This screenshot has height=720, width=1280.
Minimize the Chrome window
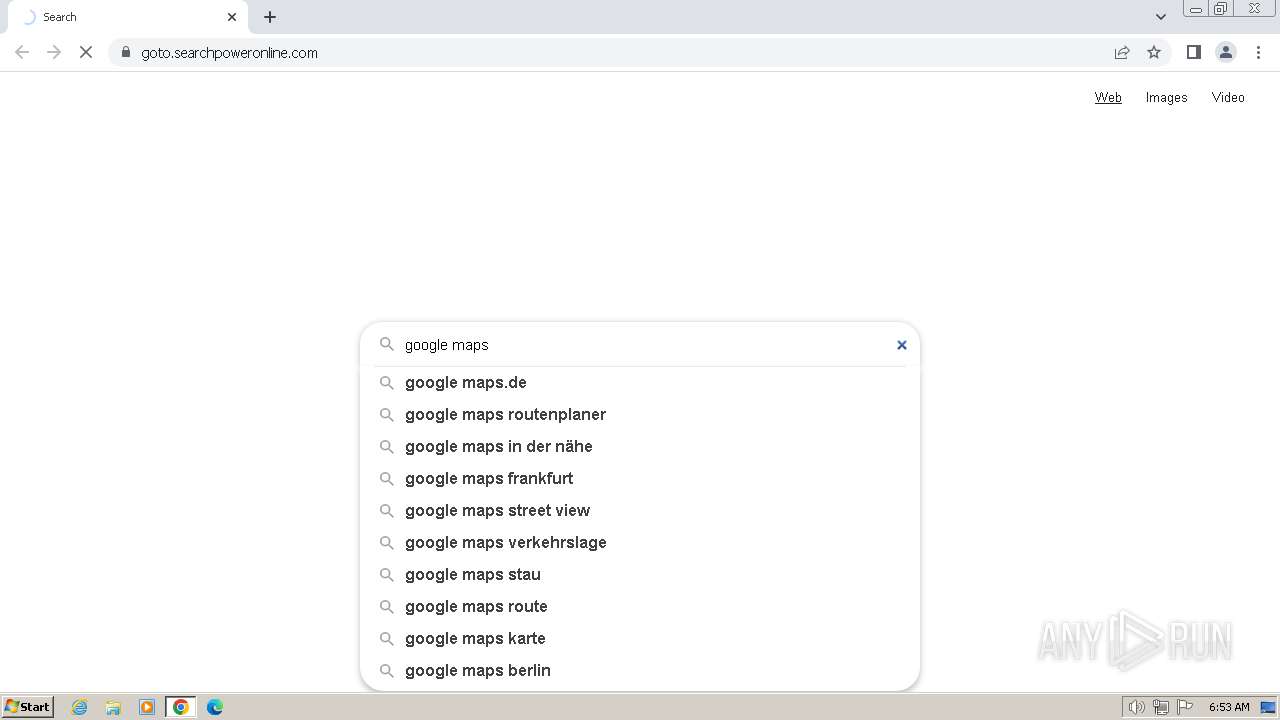click(1195, 9)
